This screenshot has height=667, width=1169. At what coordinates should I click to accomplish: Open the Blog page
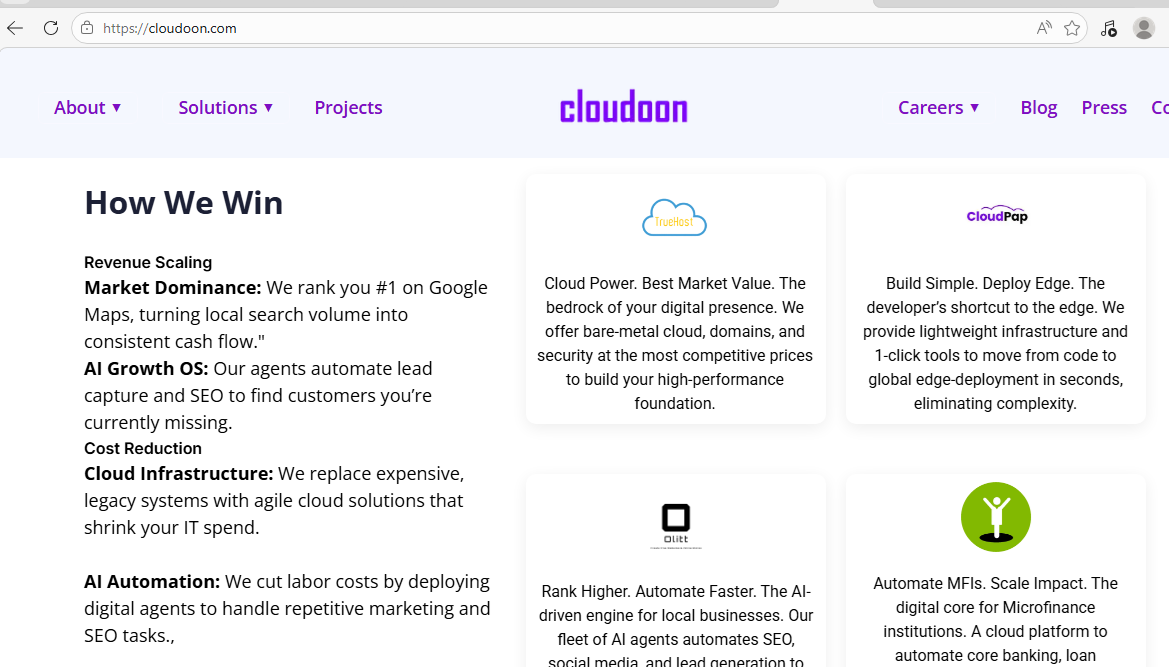pyautogui.click(x=1039, y=107)
